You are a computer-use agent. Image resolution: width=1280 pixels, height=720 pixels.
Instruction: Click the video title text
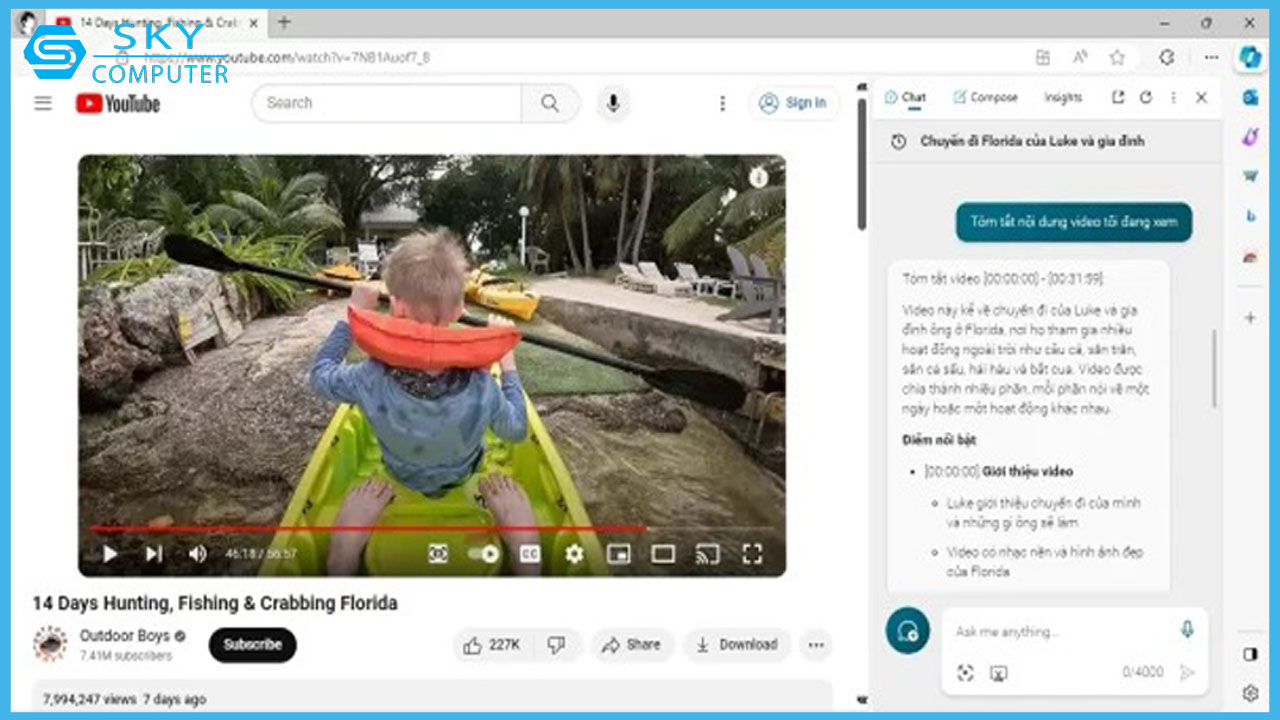pyautogui.click(x=215, y=603)
